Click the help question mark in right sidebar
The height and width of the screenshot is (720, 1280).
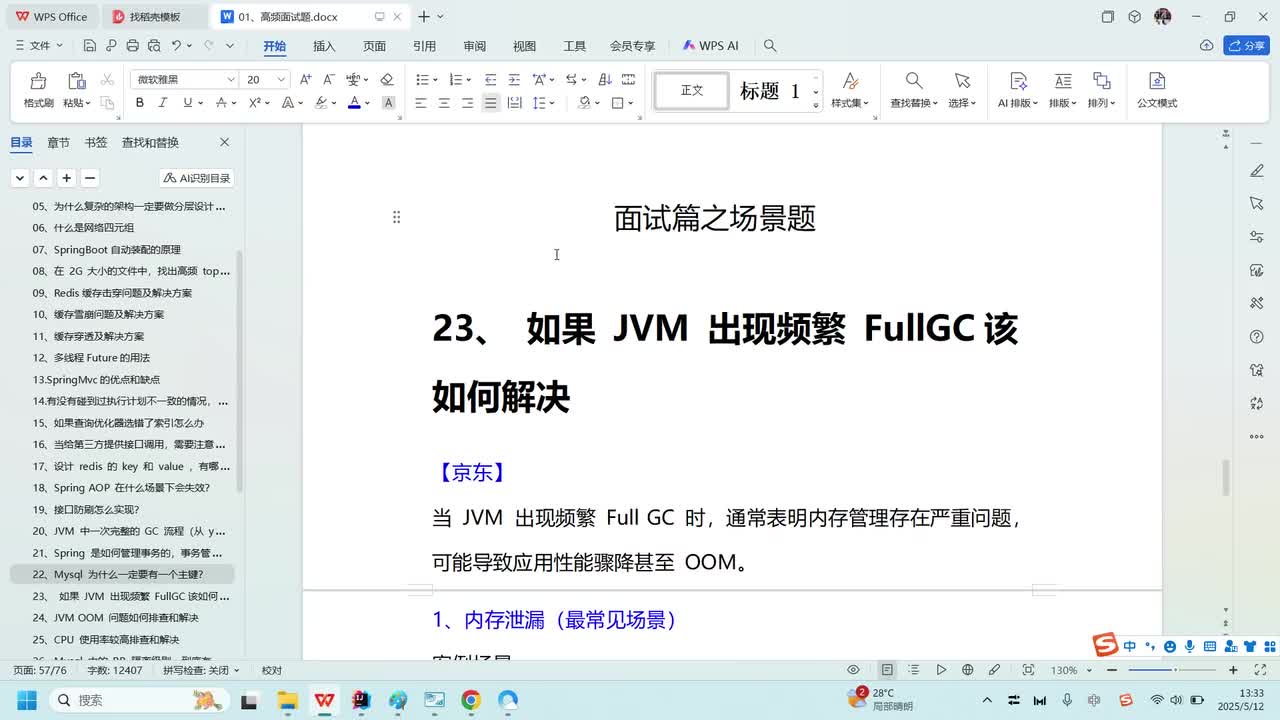click(x=1257, y=337)
